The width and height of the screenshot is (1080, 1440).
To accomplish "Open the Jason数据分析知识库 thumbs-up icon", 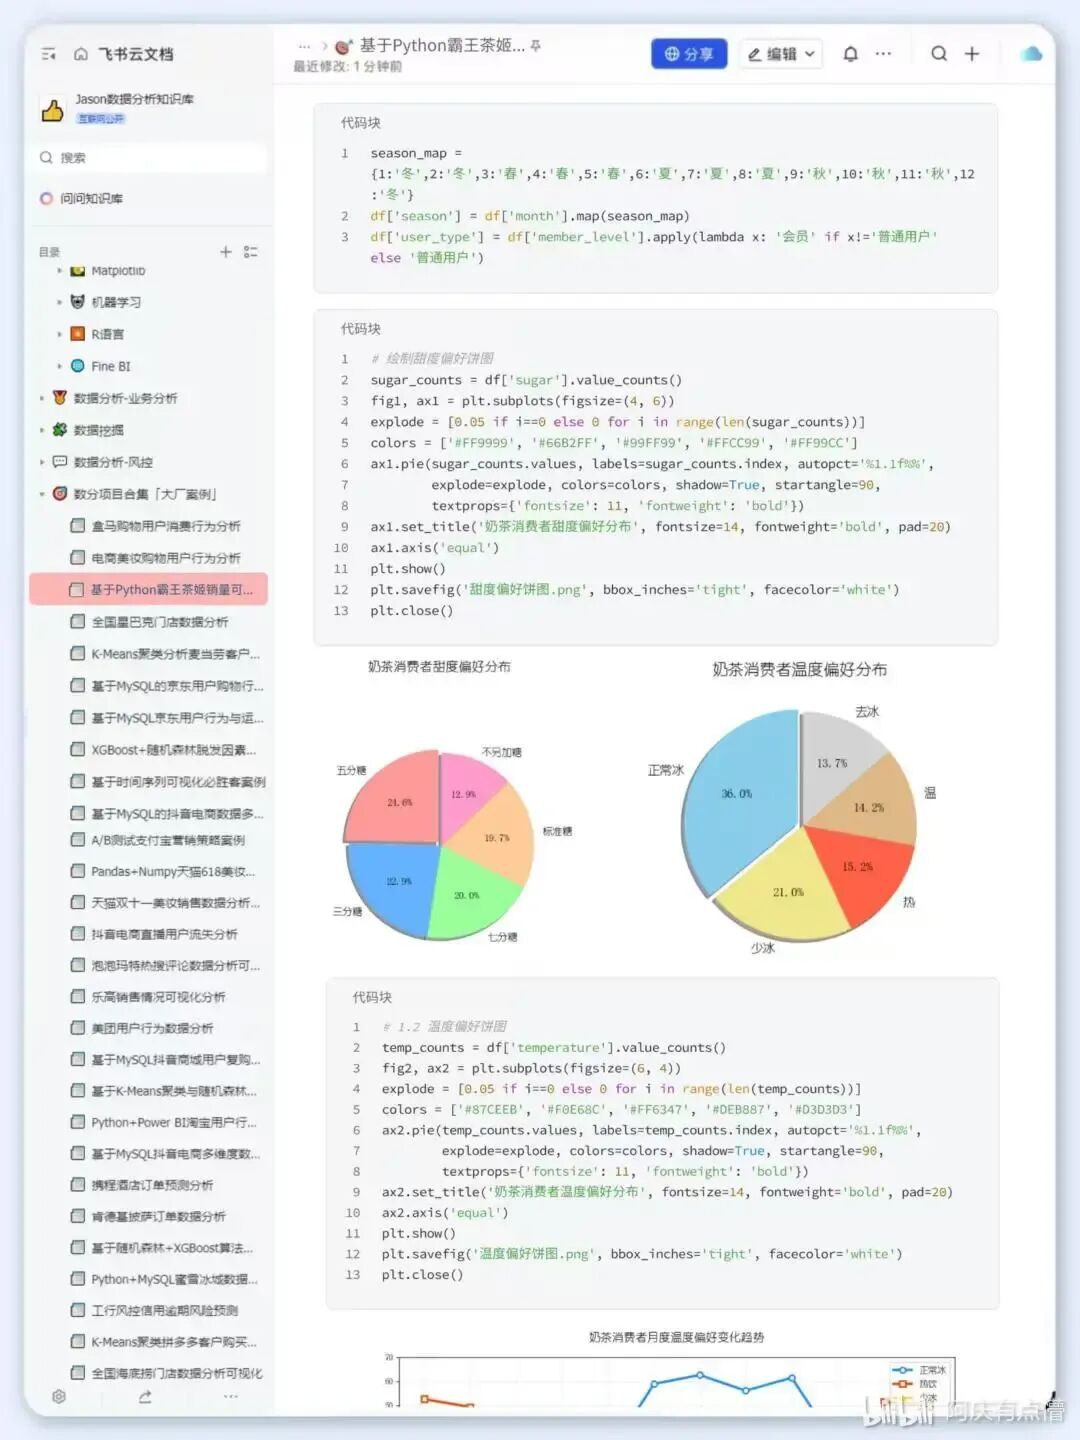I will 53,109.
